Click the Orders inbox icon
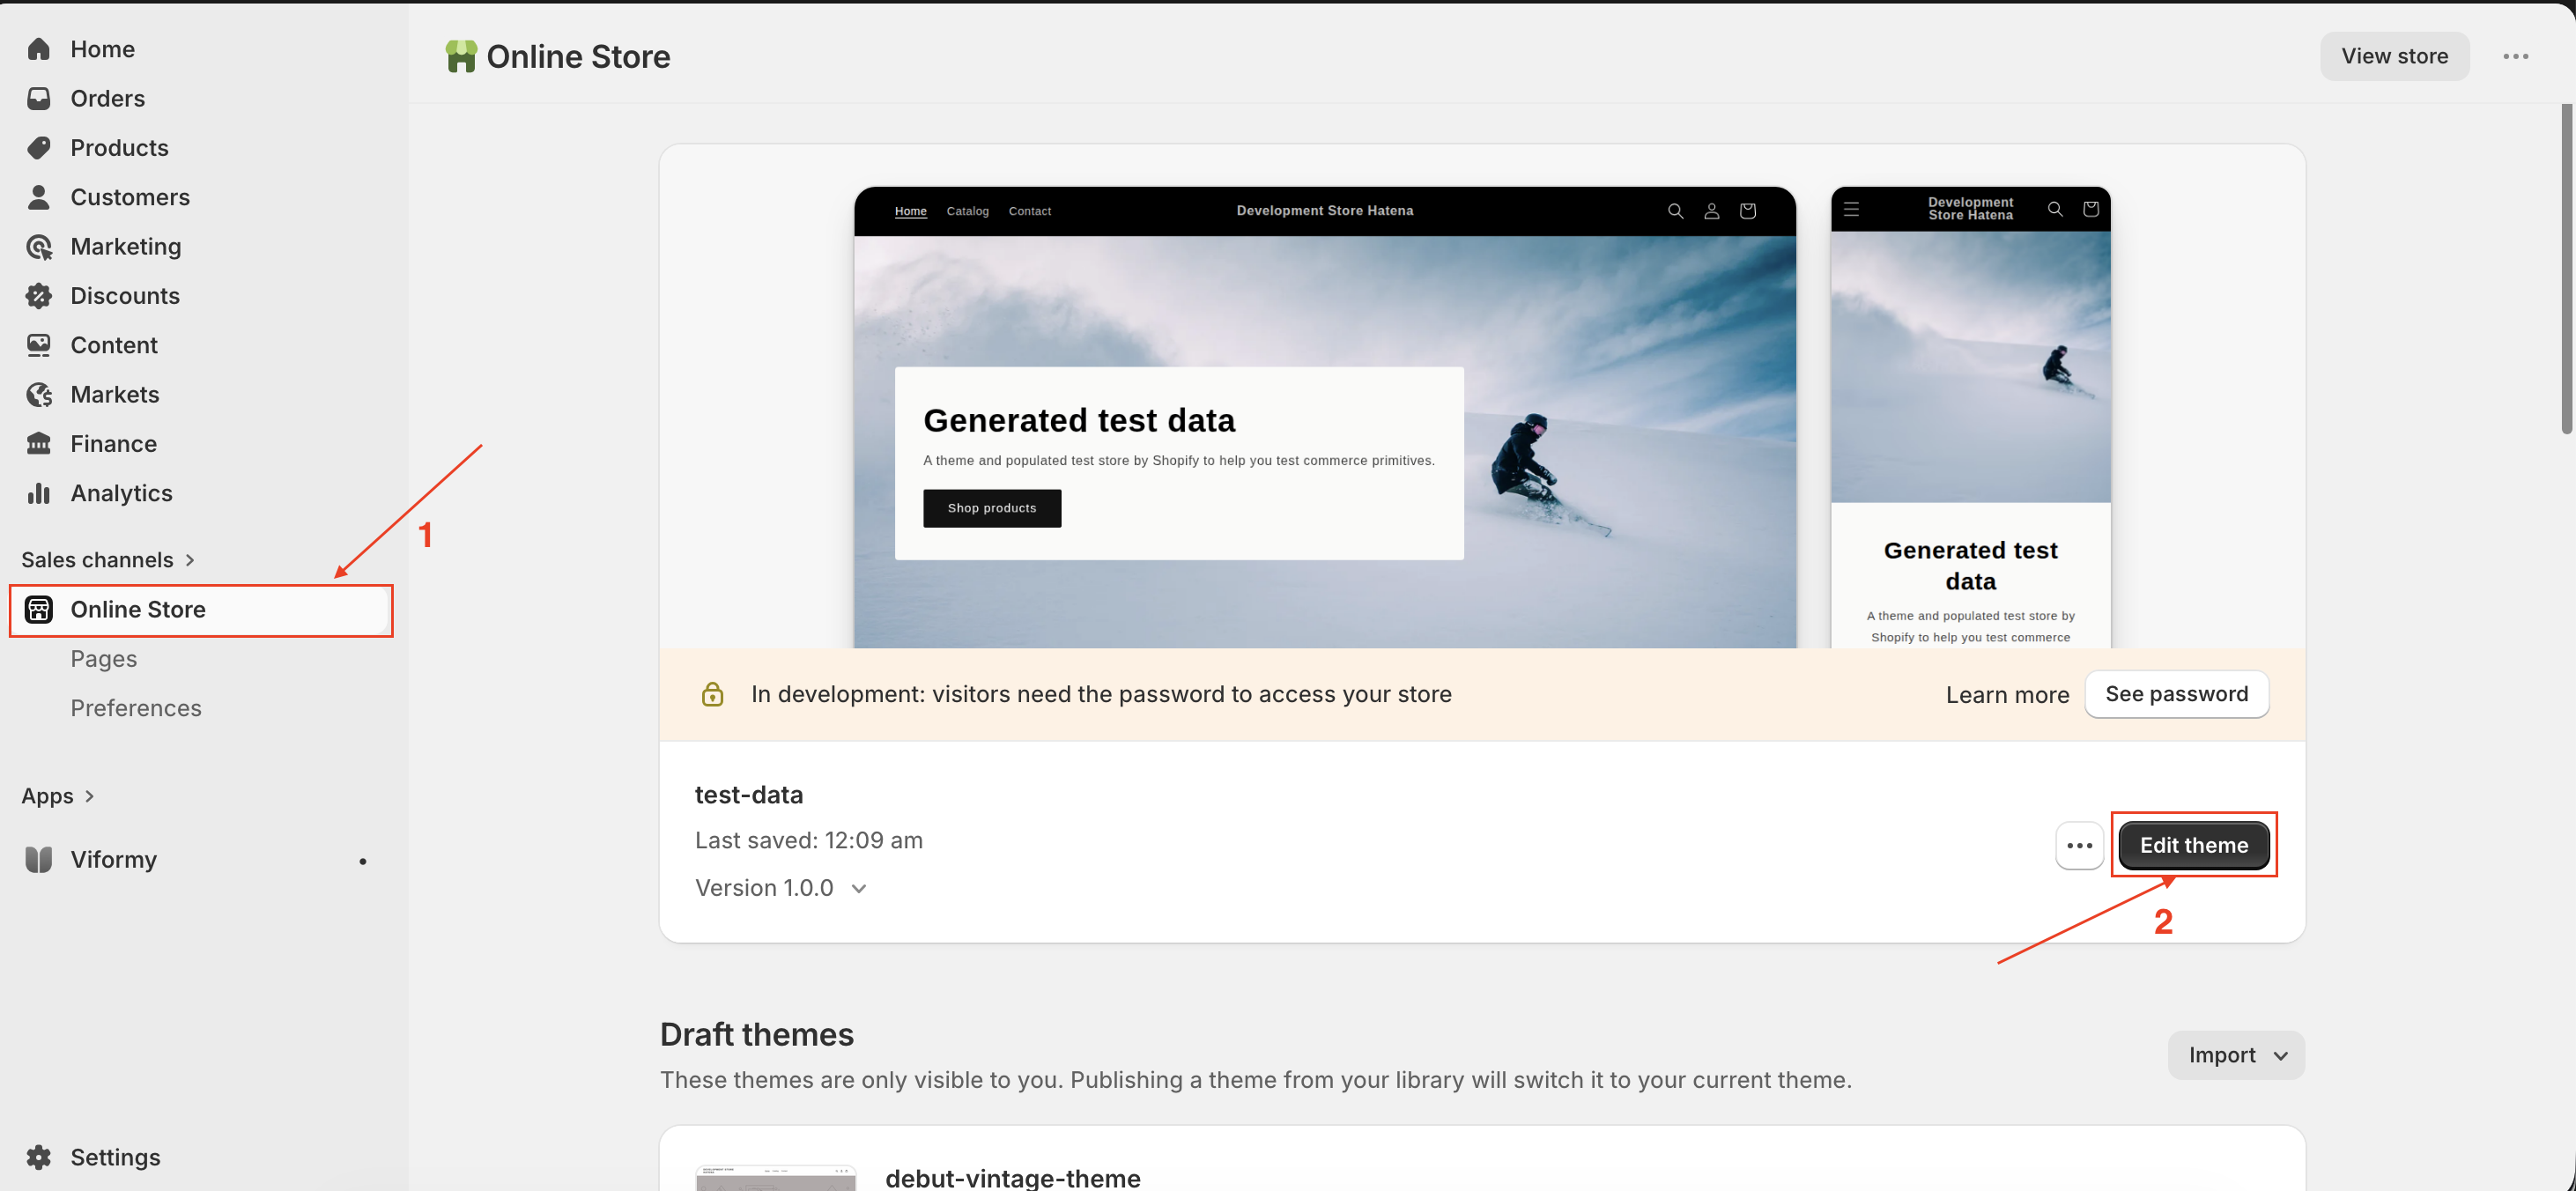This screenshot has width=2576, height=1191. point(39,98)
